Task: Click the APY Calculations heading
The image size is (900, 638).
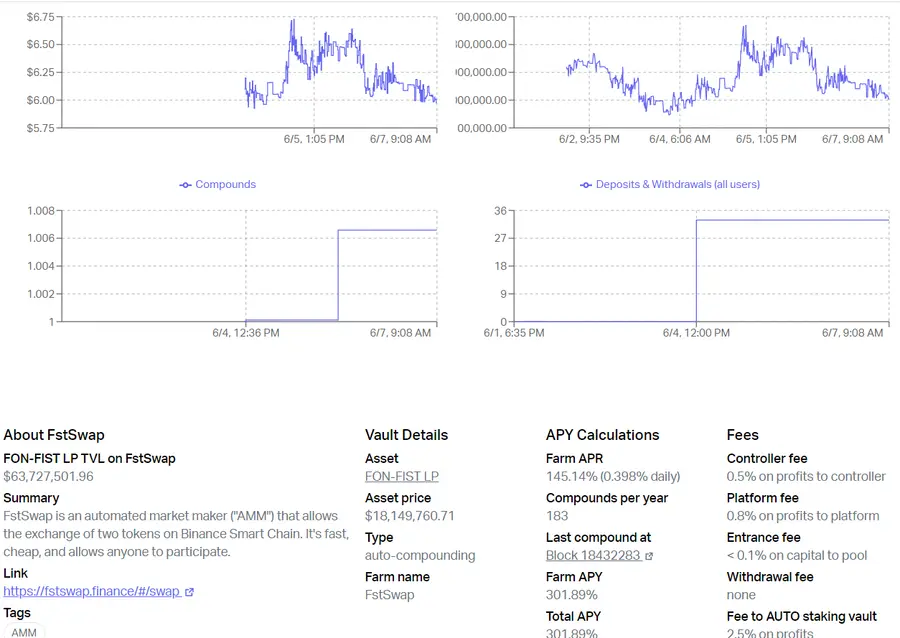Action: pyautogui.click(x=603, y=435)
